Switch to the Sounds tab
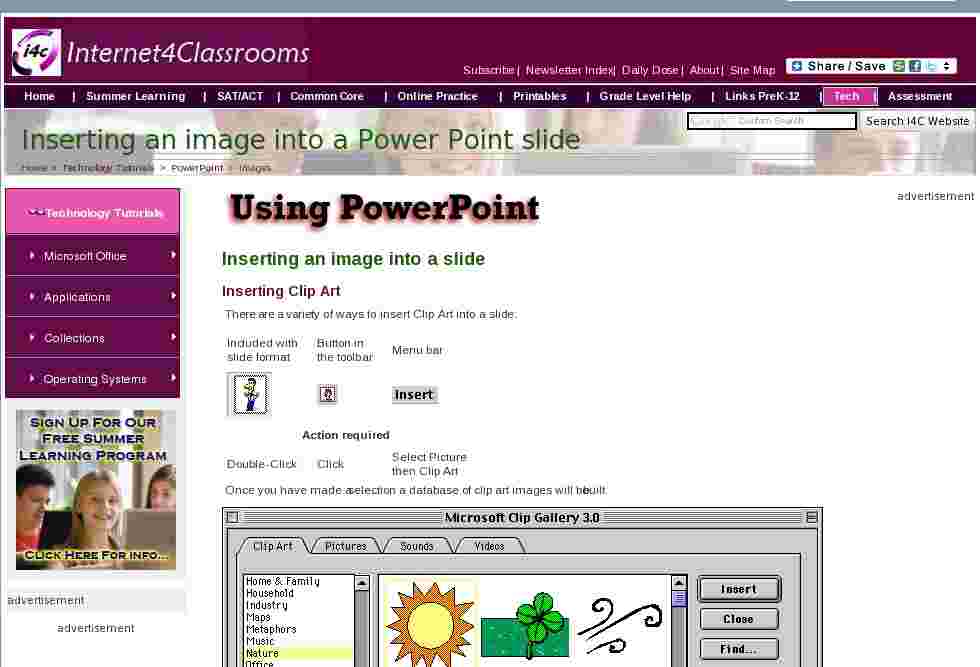Image resolution: width=980 pixels, height=667 pixels. 417,546
